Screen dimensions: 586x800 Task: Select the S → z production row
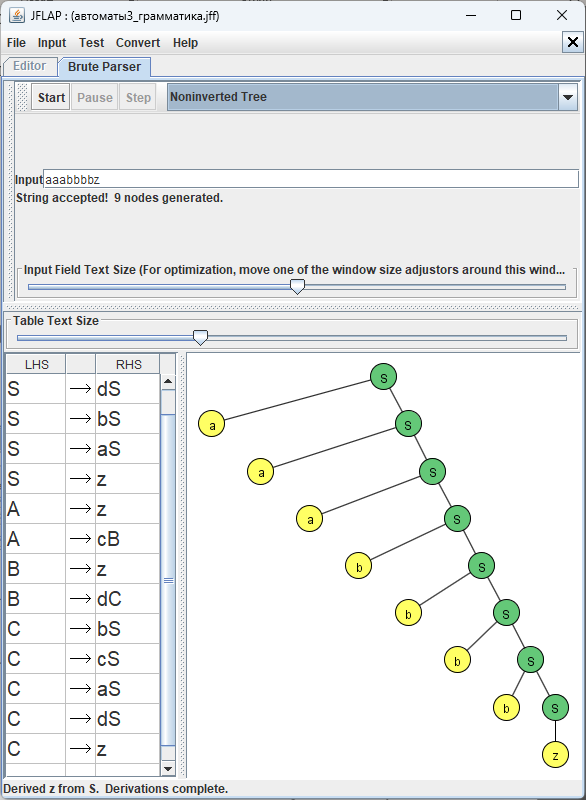(x=83, y=479)
